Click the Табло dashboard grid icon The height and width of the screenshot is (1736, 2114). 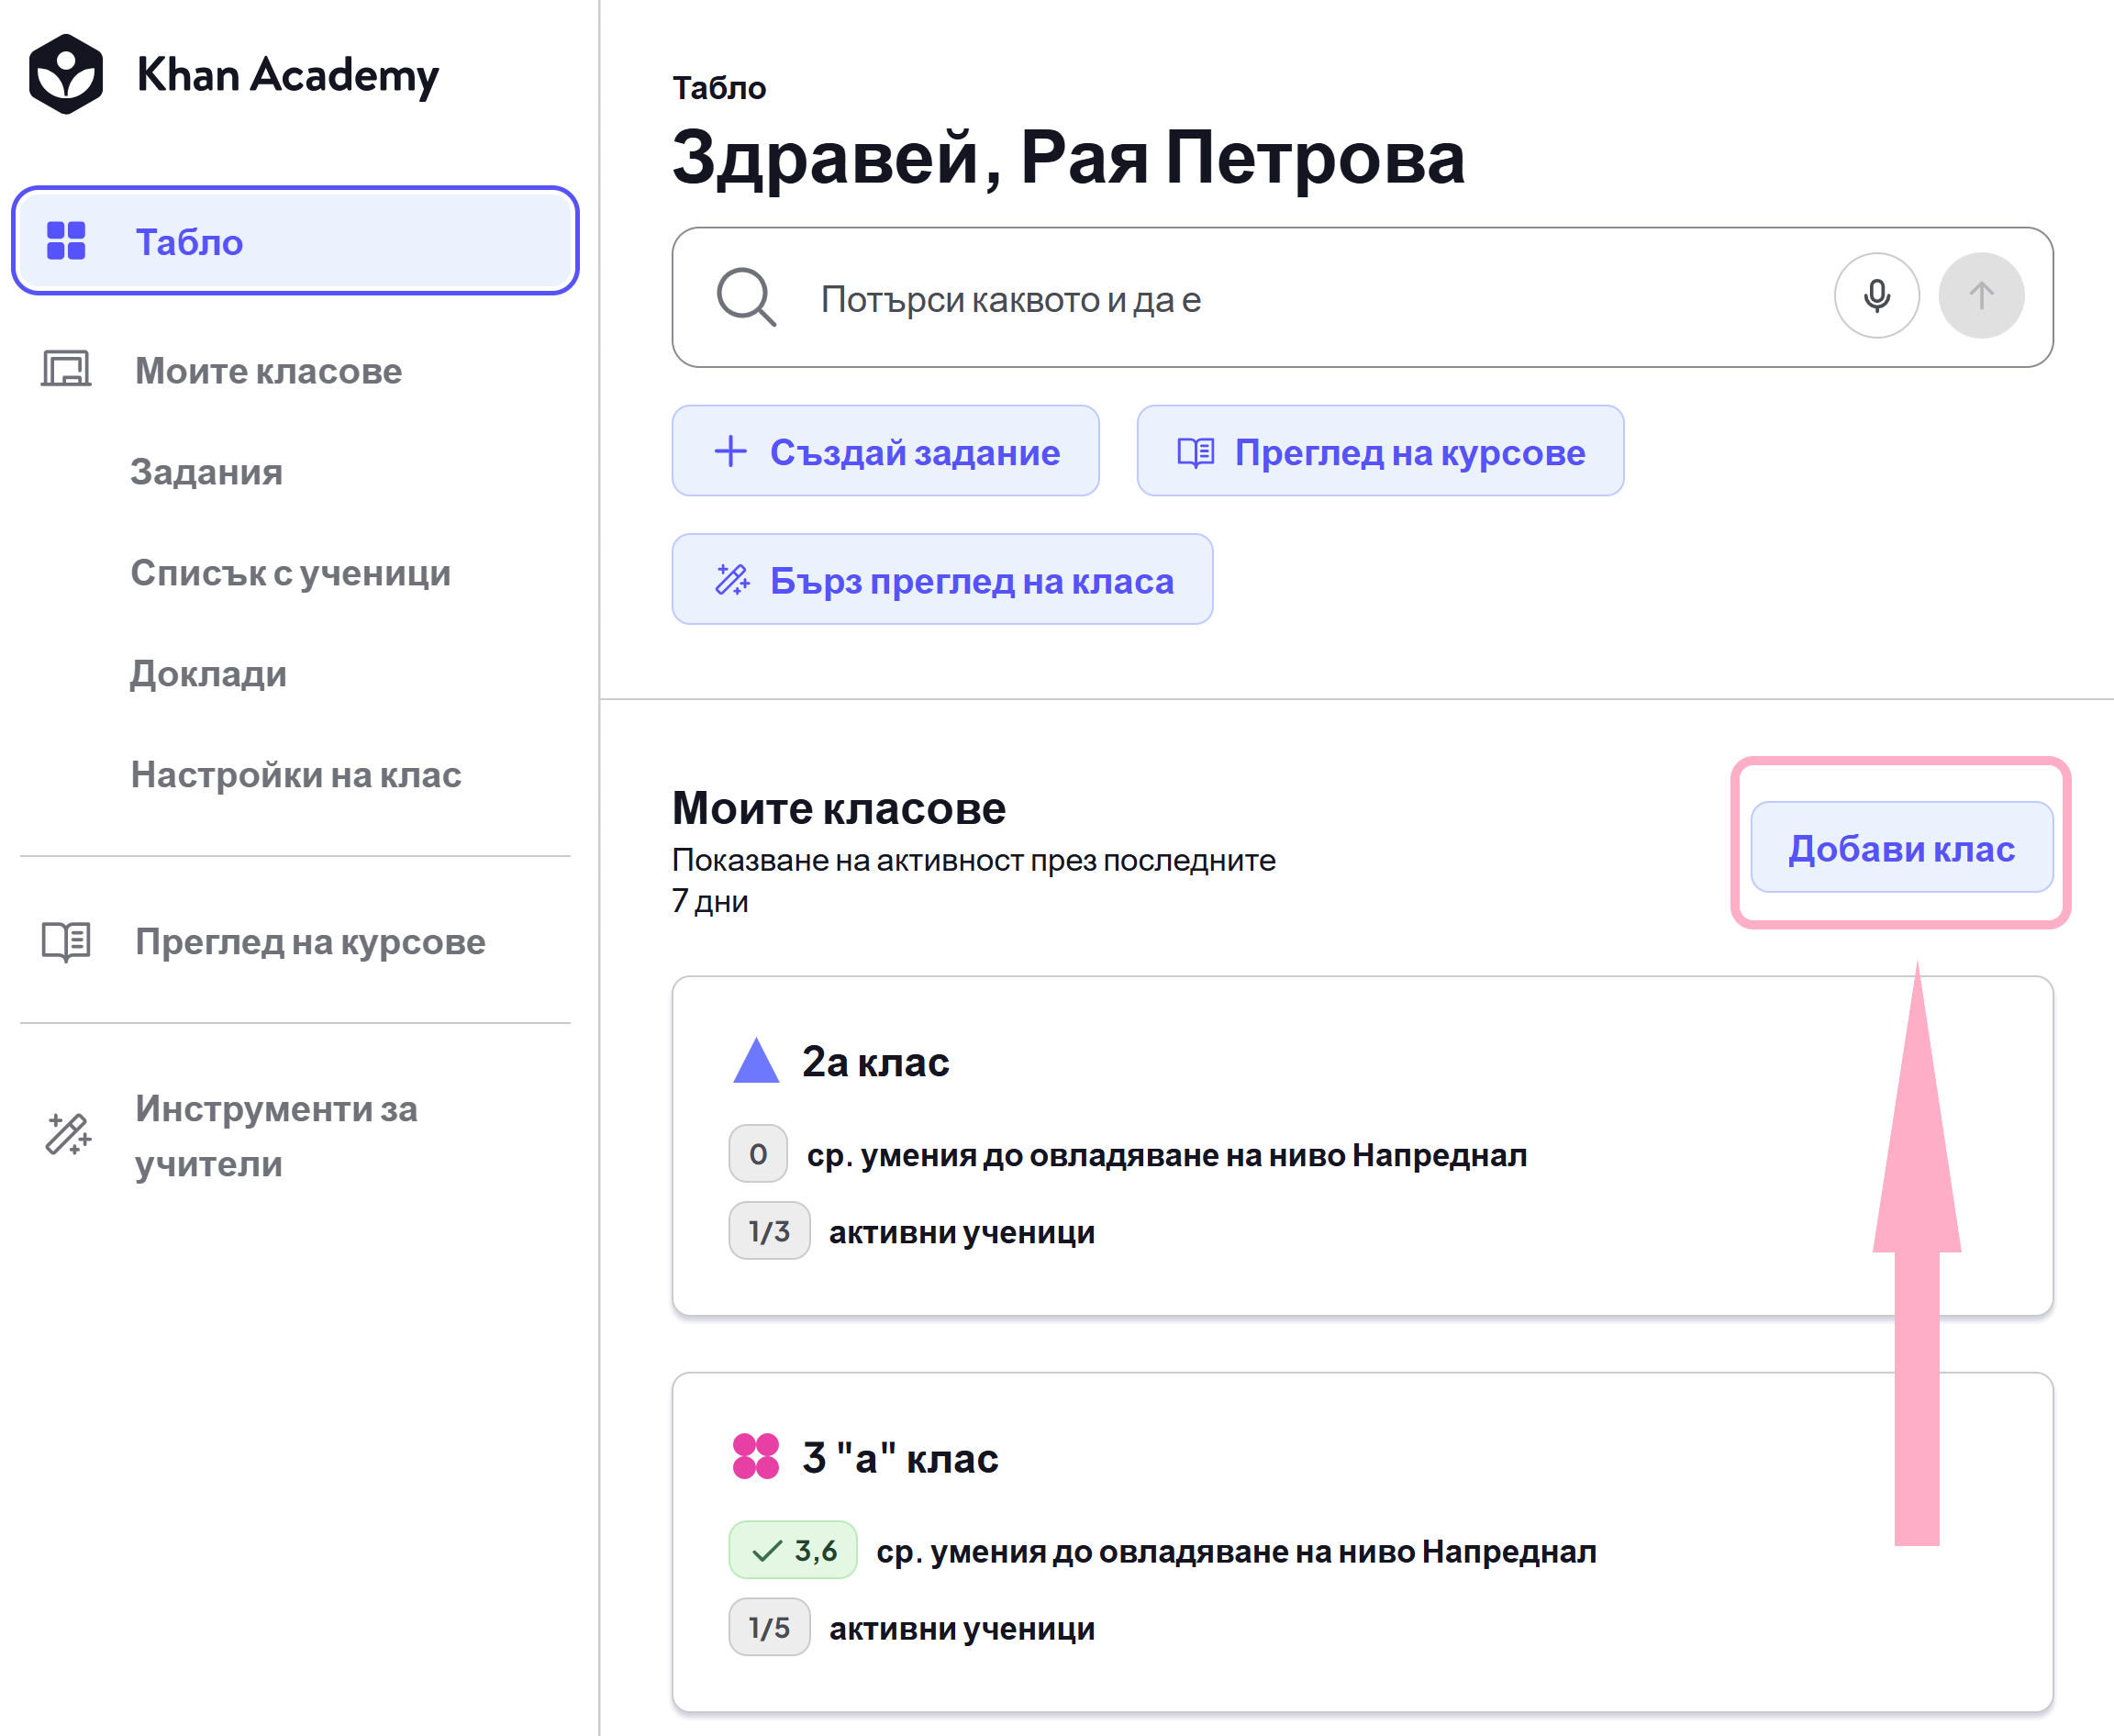66,241
